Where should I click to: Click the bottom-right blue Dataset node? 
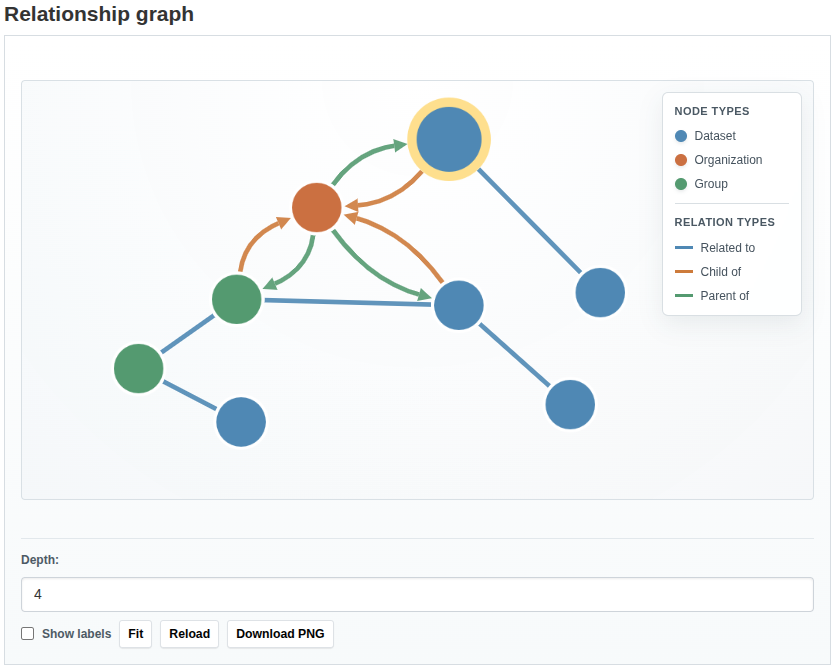[x=570, y=404]
